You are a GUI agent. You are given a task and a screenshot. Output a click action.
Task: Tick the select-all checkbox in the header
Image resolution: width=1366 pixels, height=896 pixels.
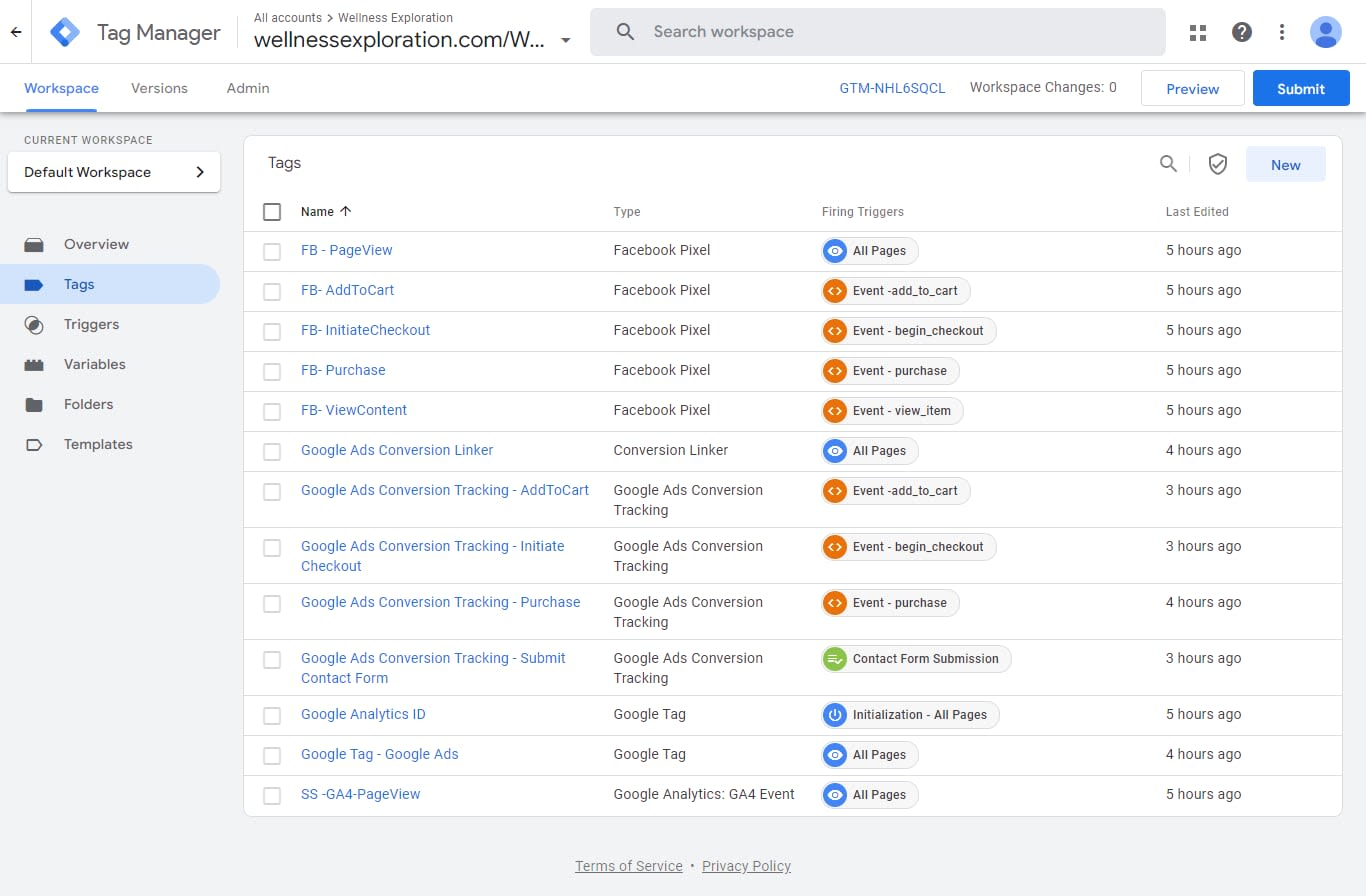[272, 212]
